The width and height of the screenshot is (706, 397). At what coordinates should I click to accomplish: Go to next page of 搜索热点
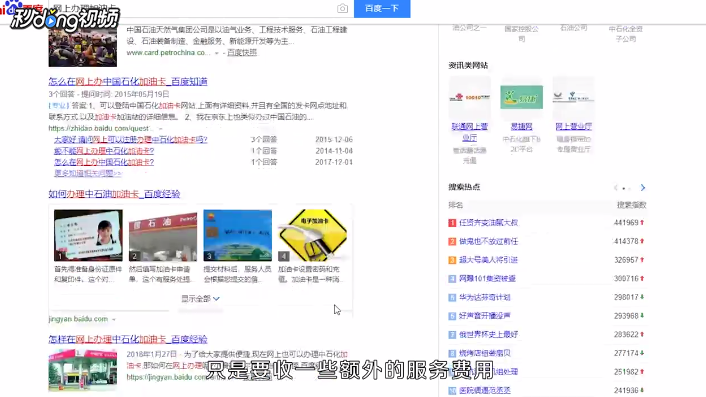click(643, 187)
